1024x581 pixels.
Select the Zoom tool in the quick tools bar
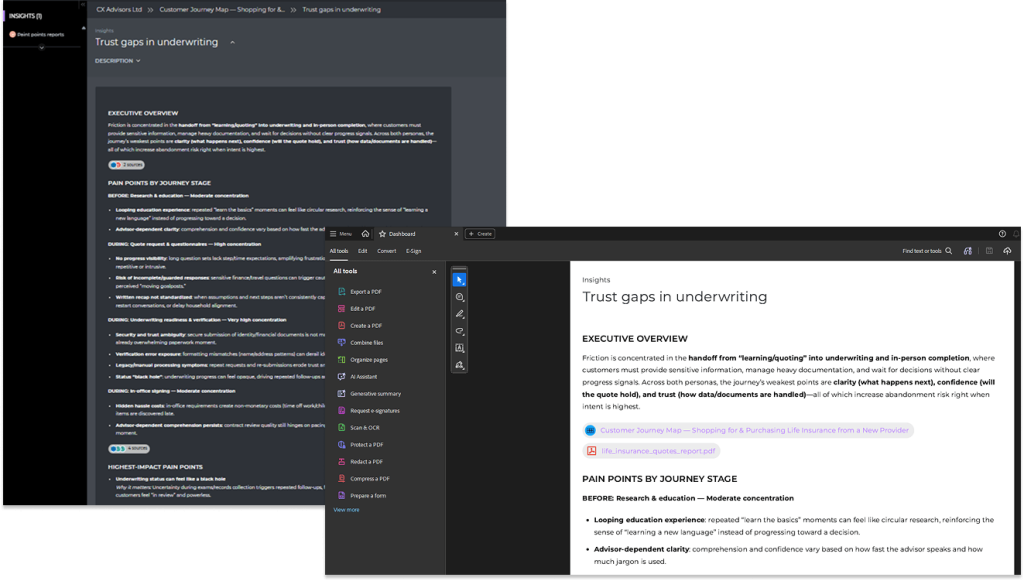[x=459, y=297]
